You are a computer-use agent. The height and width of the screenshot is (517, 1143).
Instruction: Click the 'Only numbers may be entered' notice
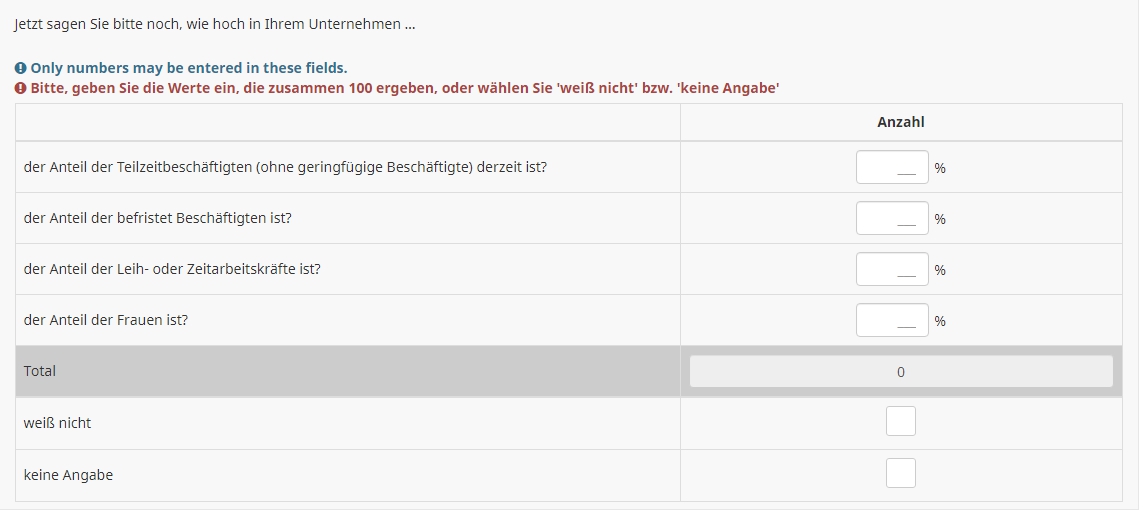pos(188,68)
